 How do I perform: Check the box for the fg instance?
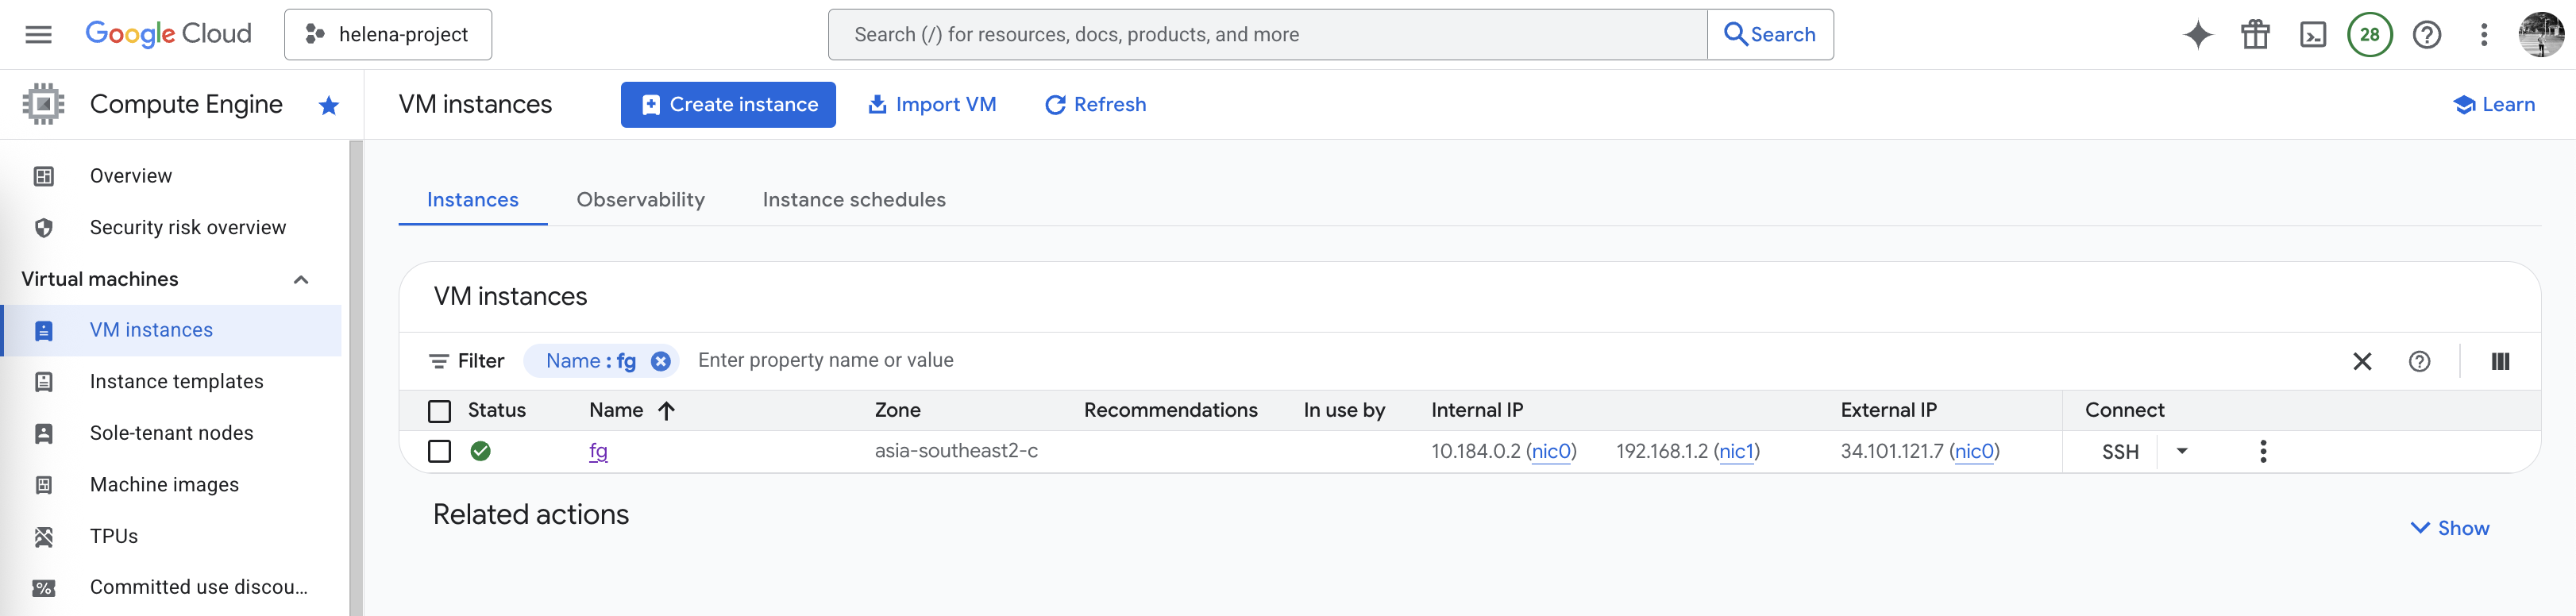coord(439,451)
